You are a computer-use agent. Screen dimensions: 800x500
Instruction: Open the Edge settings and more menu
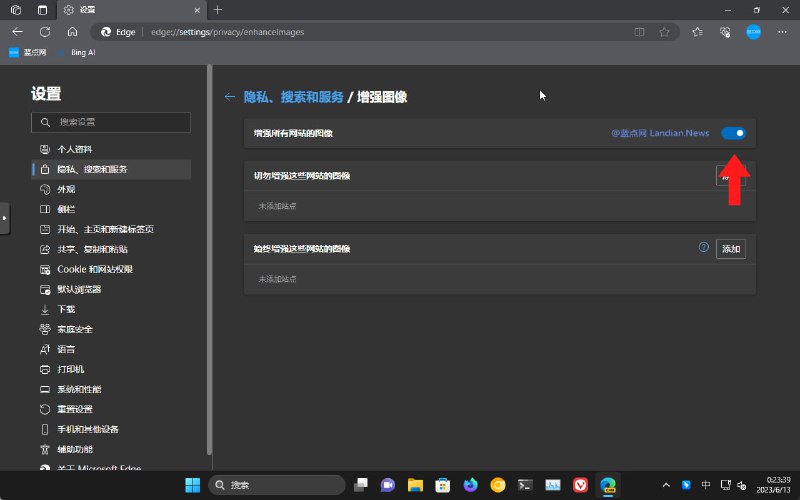(782, 32)
